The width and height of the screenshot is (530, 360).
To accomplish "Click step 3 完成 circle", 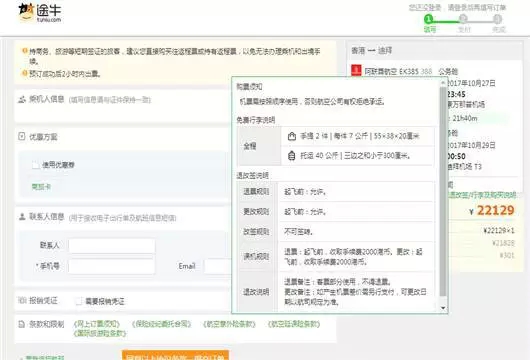I will (498, 19).
